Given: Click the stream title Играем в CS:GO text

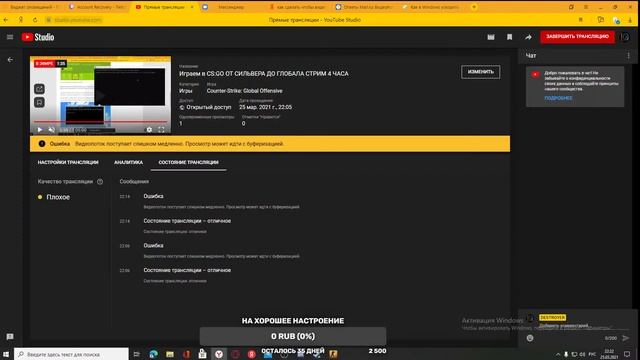Looking at the screenshot, I should 264,73.
